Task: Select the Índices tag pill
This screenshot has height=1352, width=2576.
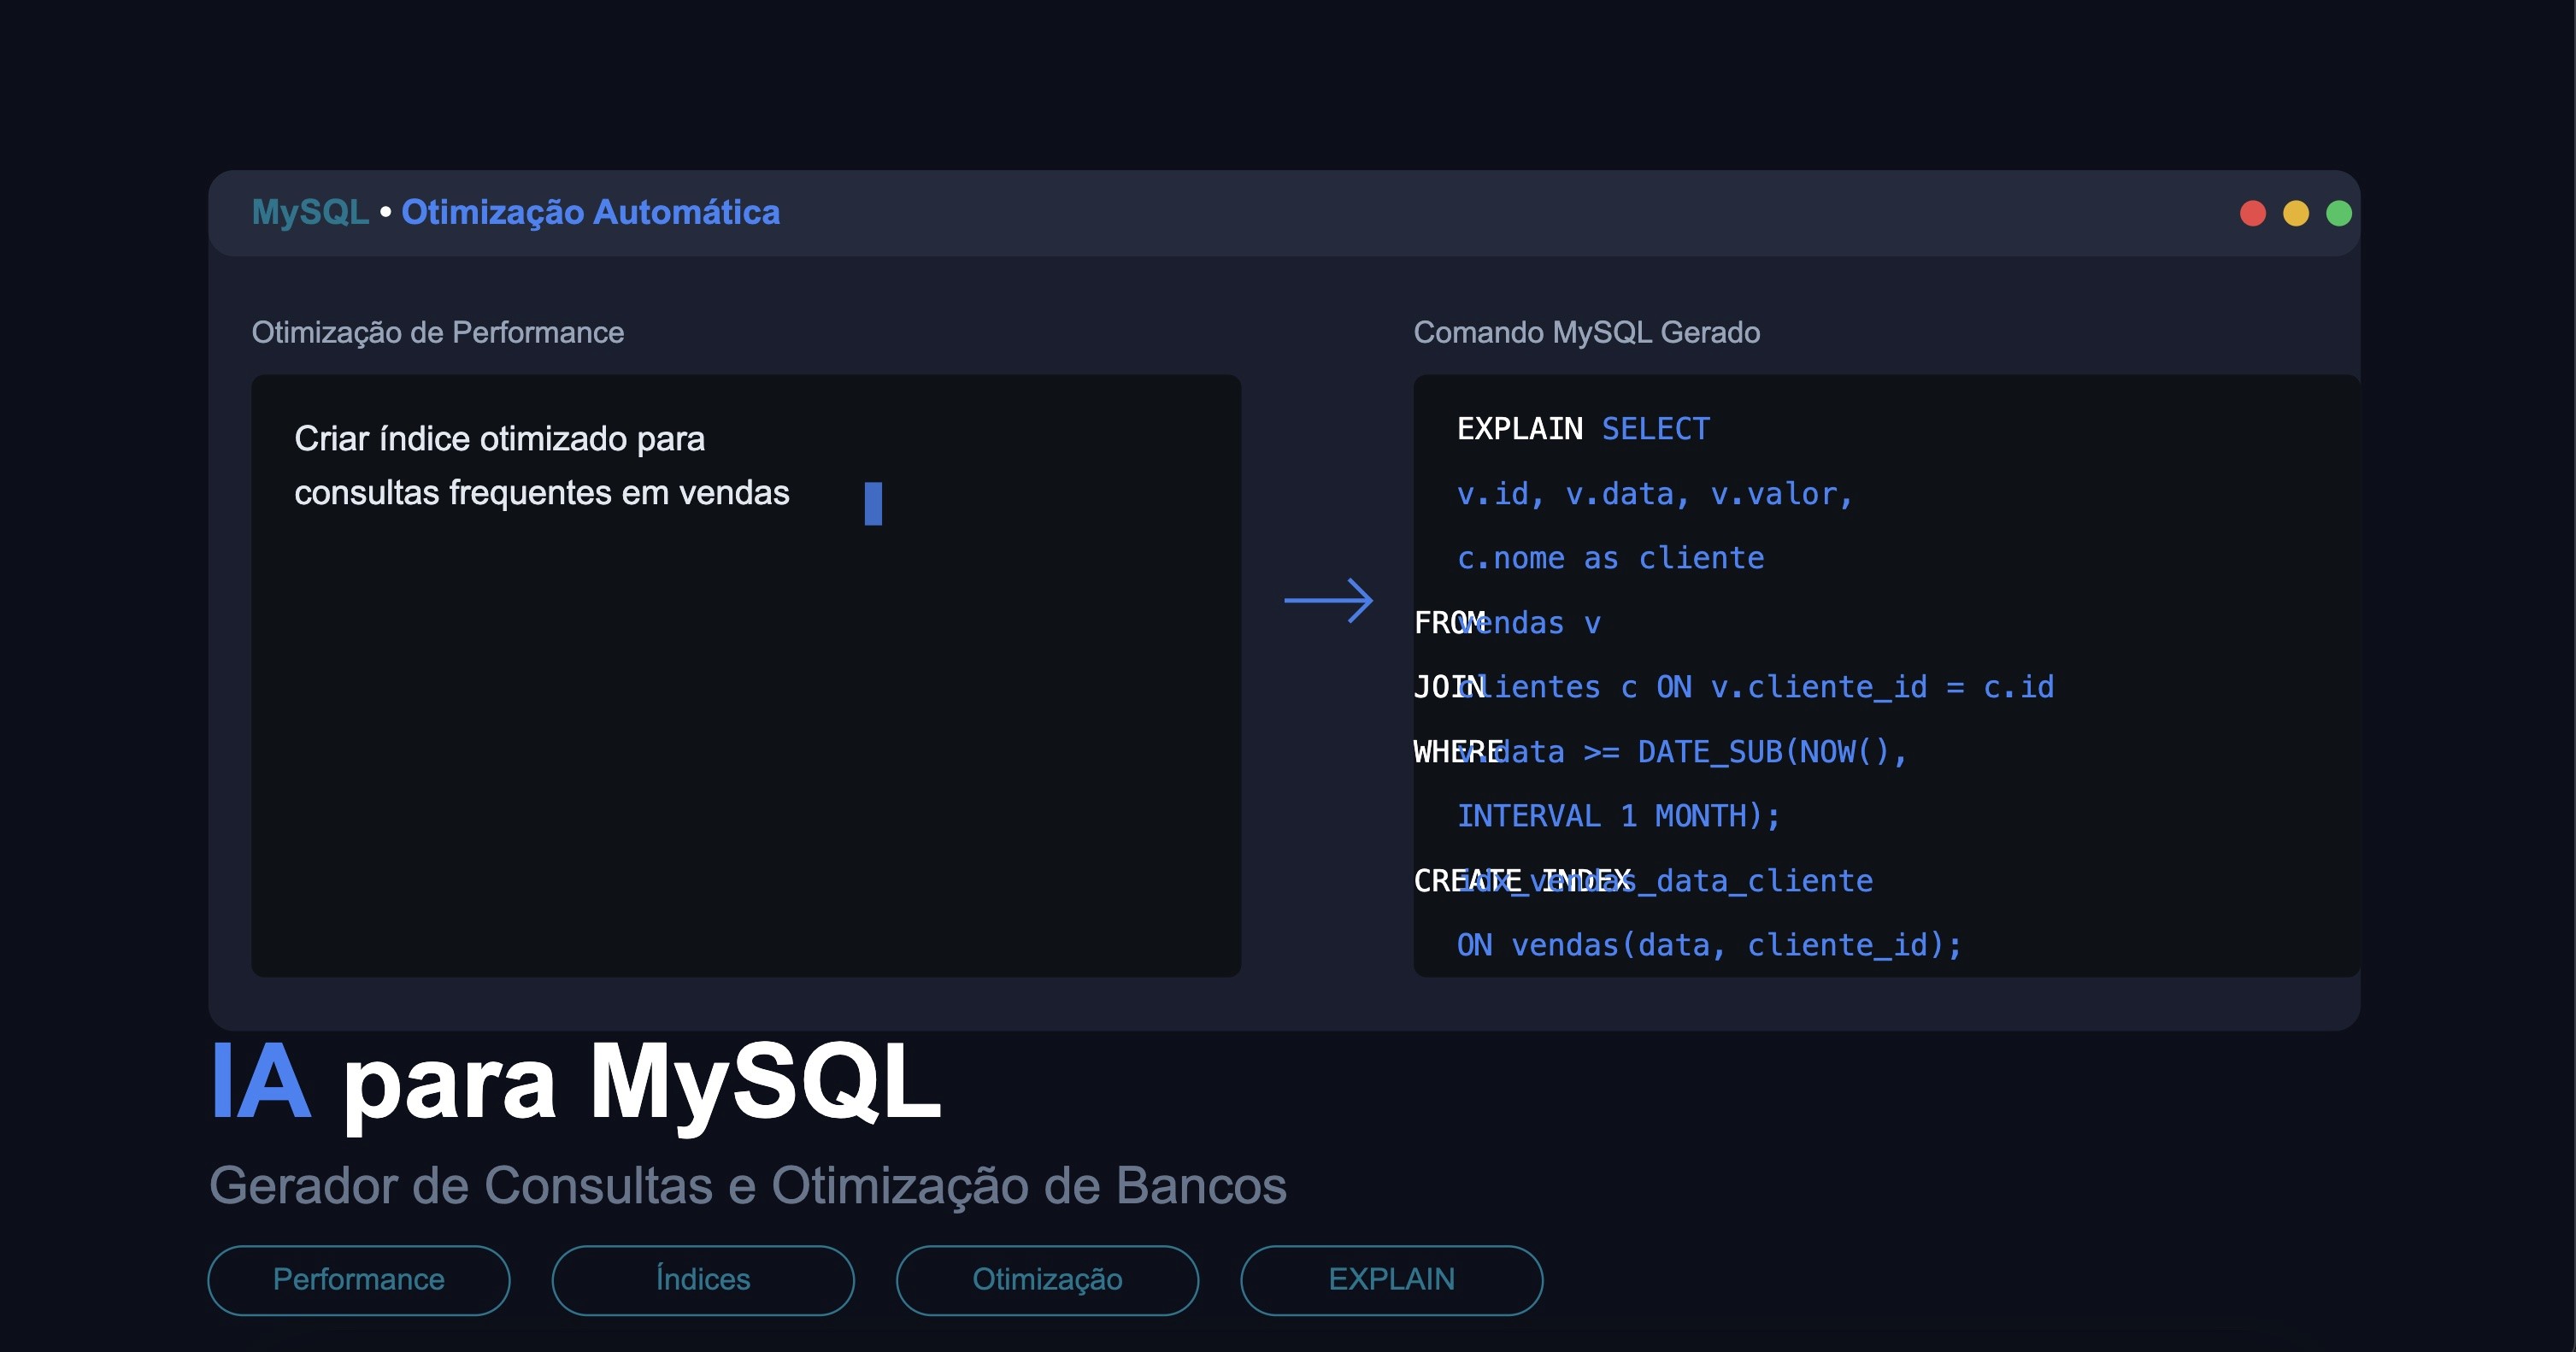Action: pyautogui.click(x=703, y=1280)
